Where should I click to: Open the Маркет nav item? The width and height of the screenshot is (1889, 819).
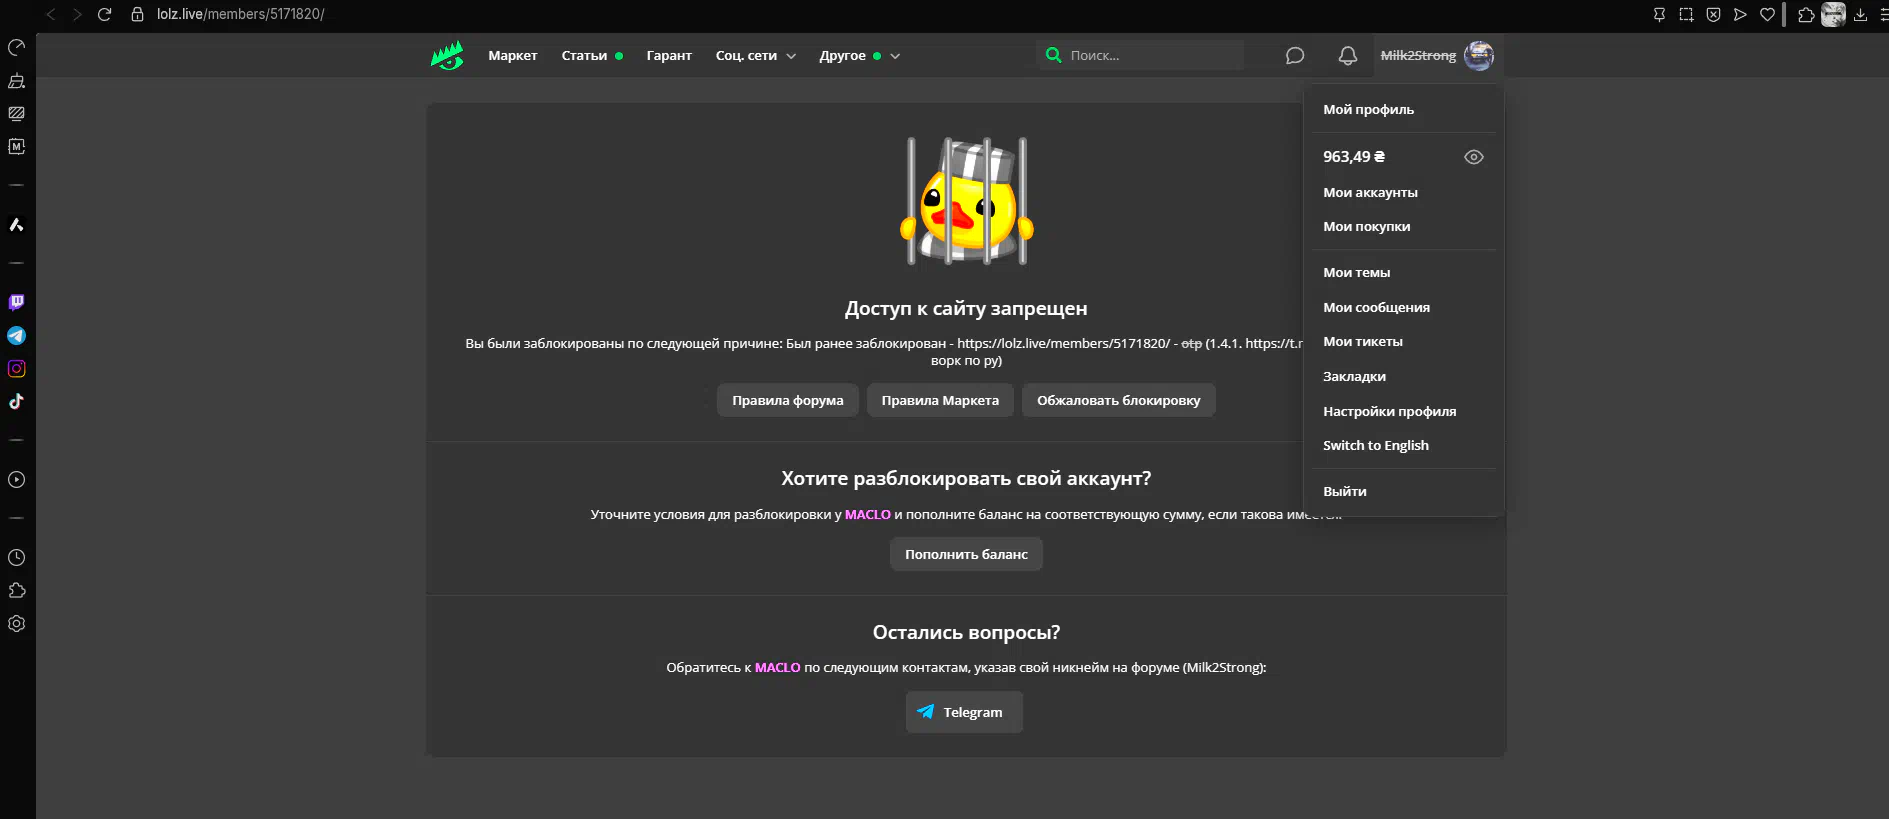513,56
